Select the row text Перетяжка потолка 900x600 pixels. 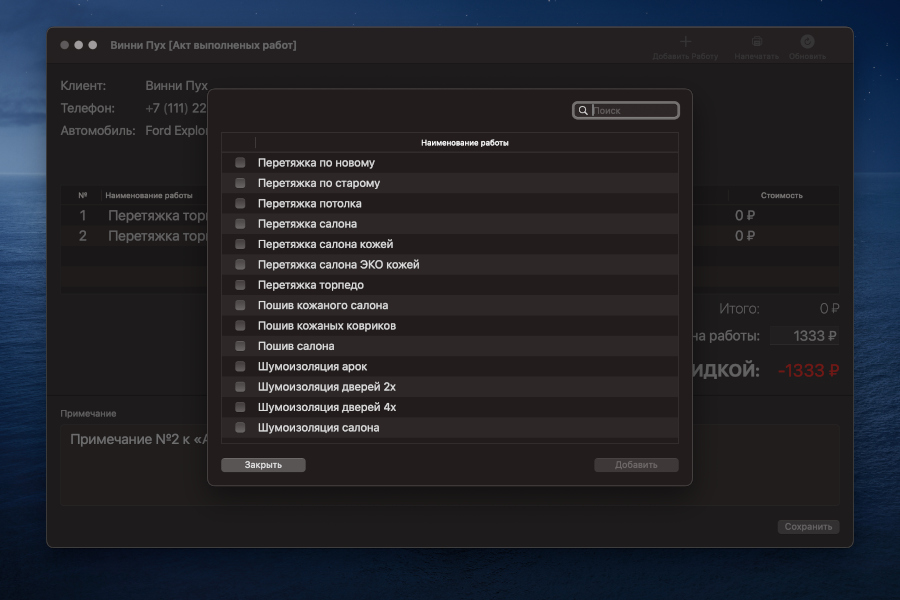(x=309, y=204)
